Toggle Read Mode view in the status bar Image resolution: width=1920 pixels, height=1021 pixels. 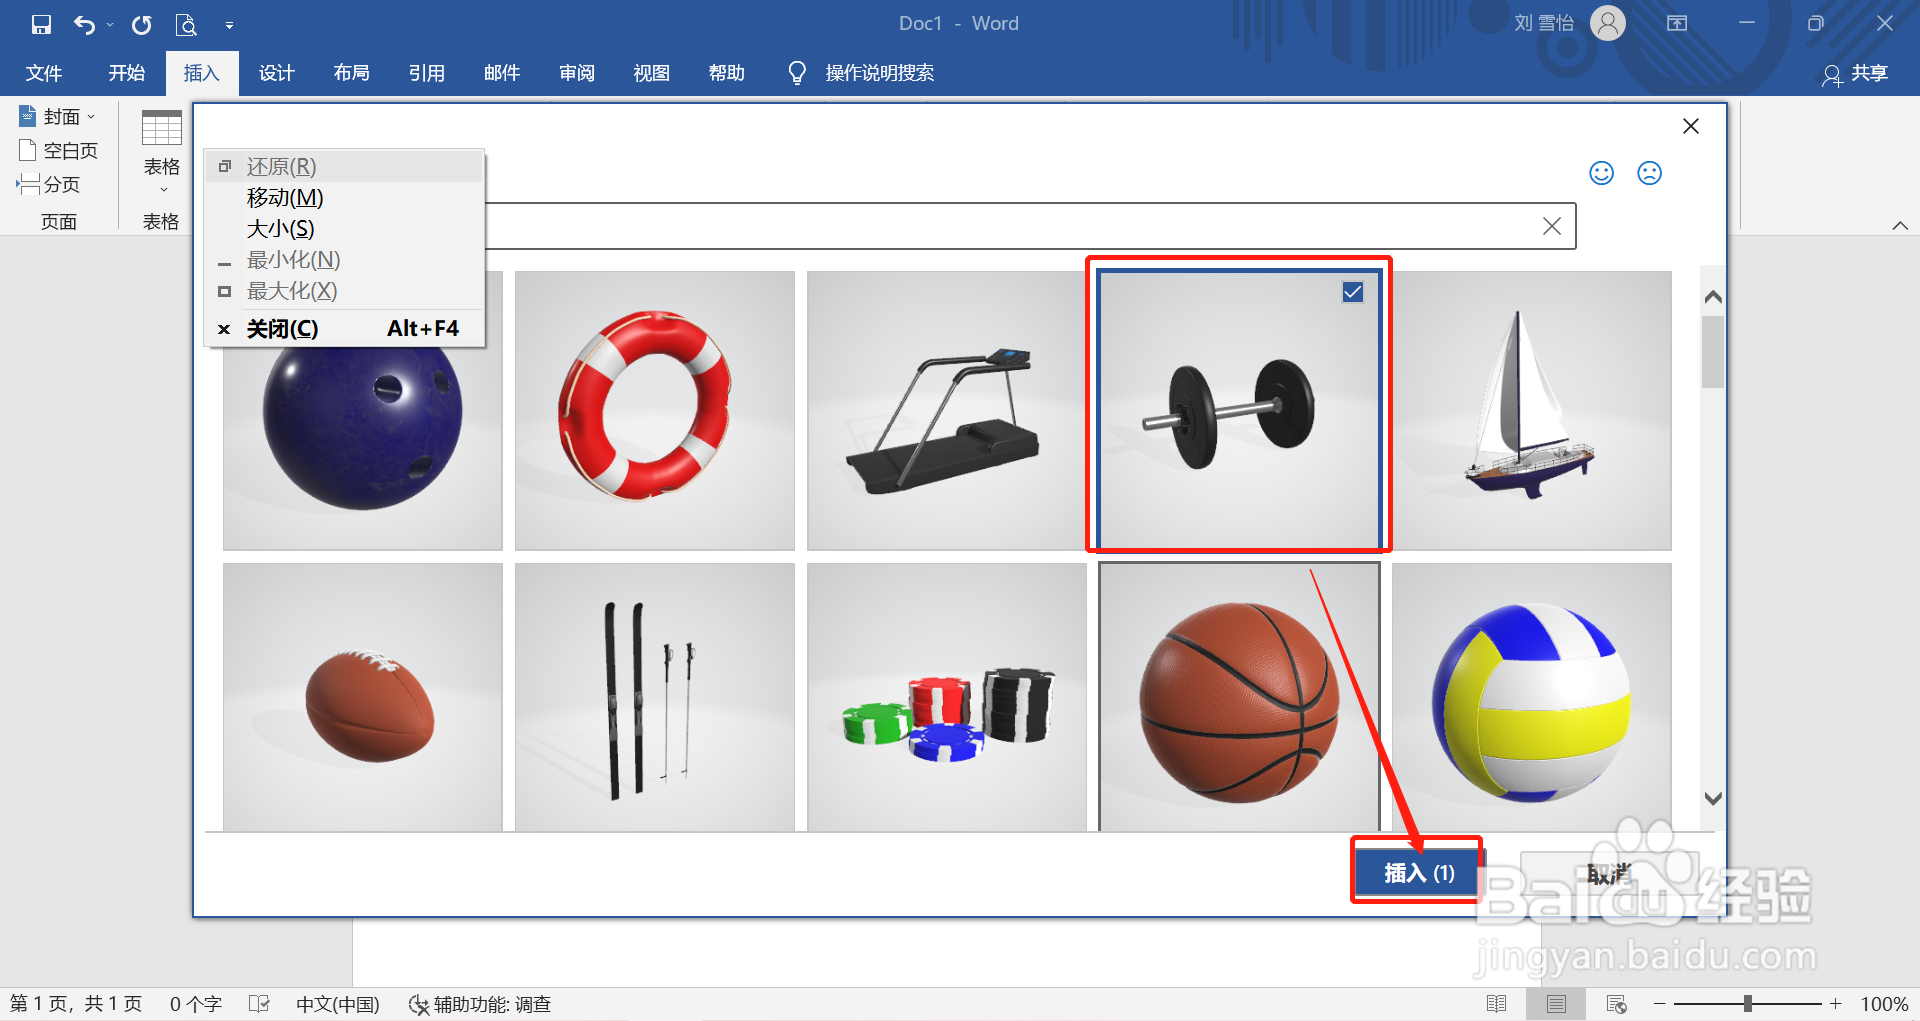click(x=1498, y=1003)
